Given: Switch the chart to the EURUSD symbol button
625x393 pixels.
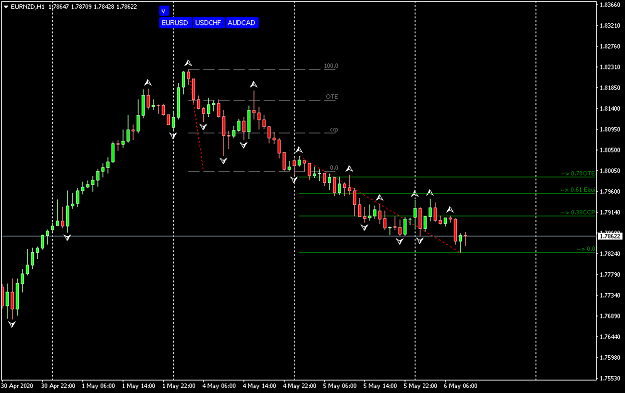Looking at the screenshot, I should 175,23.
